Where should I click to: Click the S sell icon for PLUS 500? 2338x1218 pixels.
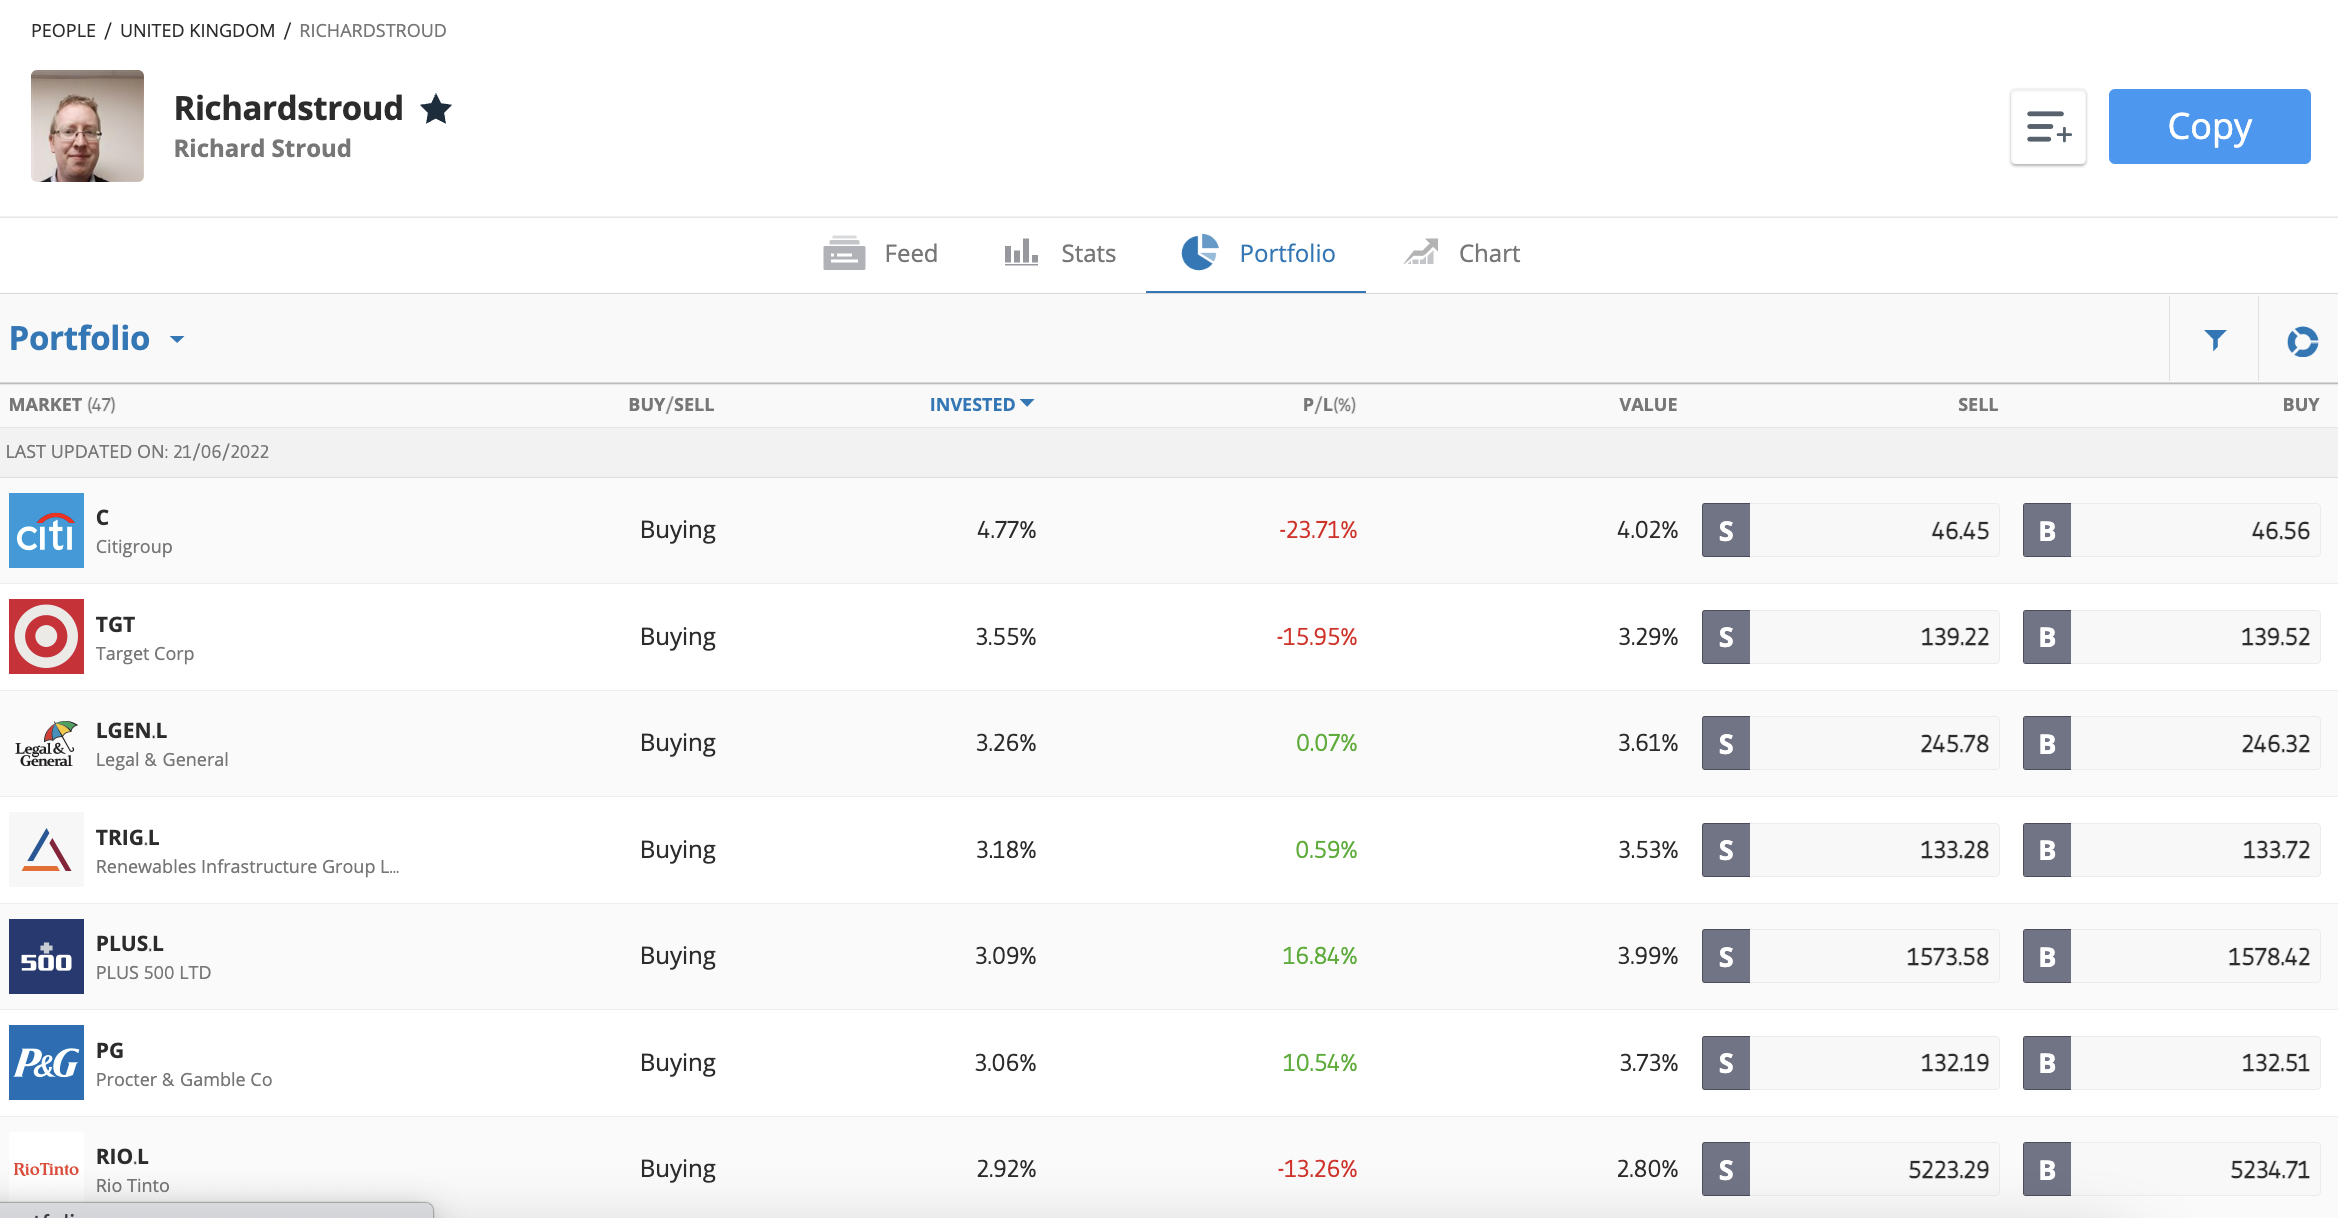tap(1726, 956)
